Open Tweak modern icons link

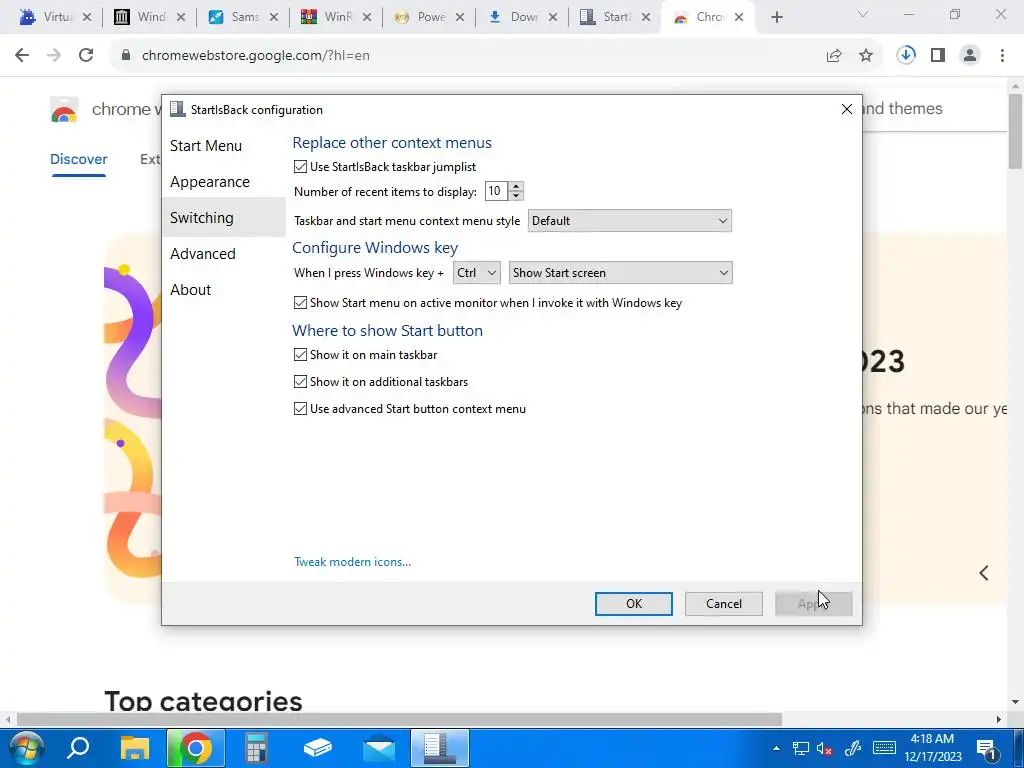[353, 562]
